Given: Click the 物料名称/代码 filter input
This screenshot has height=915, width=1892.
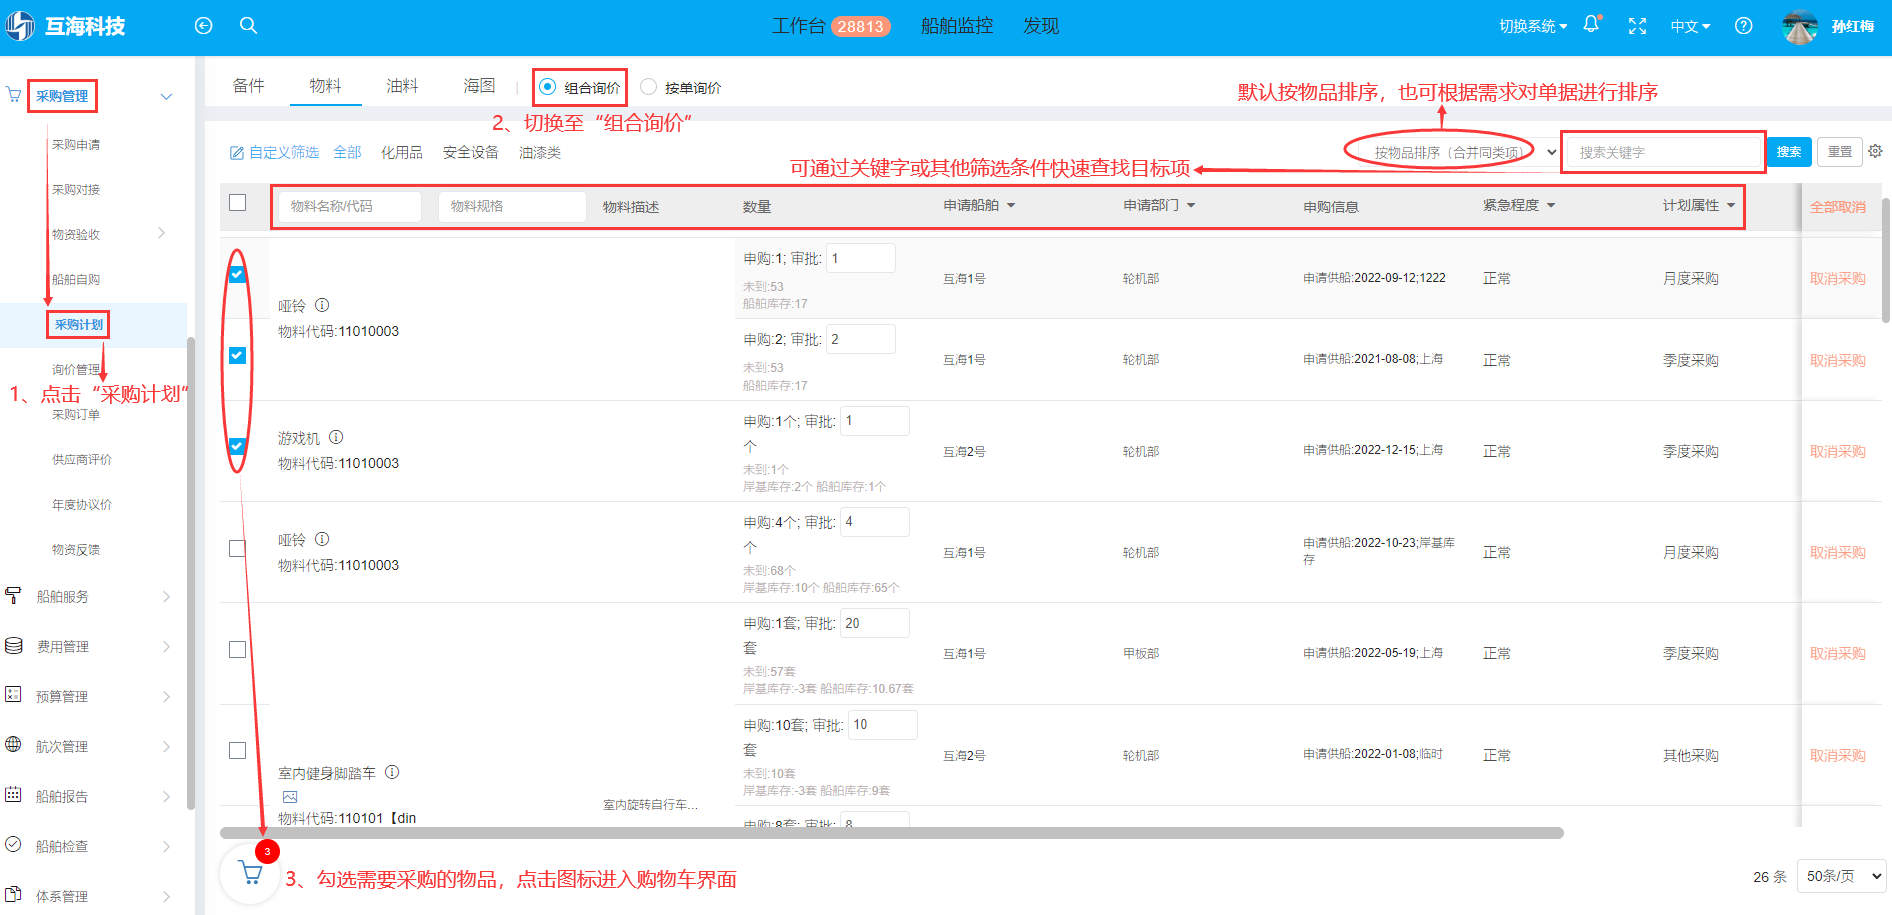Looking at the screenshot, I should pos(349,206).
